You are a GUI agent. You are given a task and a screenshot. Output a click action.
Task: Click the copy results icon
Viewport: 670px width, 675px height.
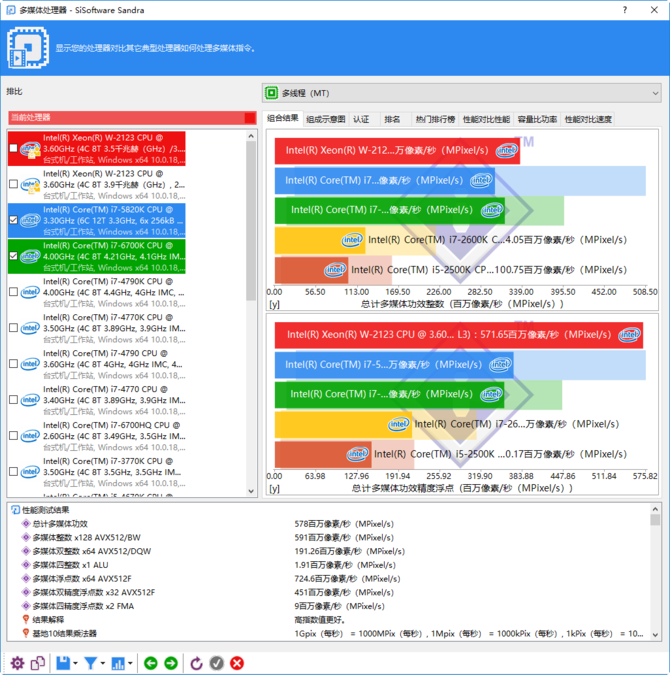click(x=38, y=663)
